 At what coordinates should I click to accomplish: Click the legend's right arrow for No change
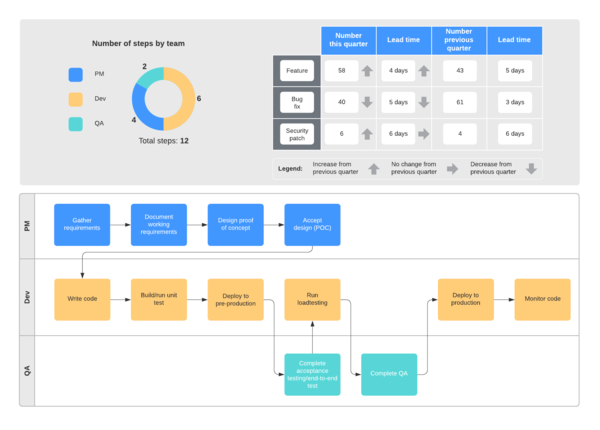[452, 168]
